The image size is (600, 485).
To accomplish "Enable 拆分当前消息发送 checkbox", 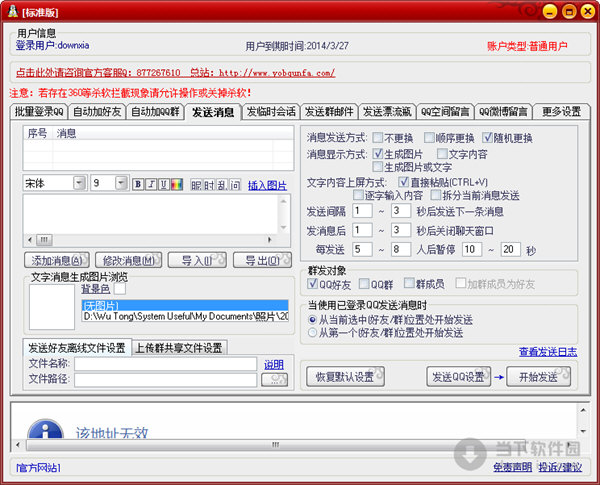I will pyautogui.click(x=436, y=195).
